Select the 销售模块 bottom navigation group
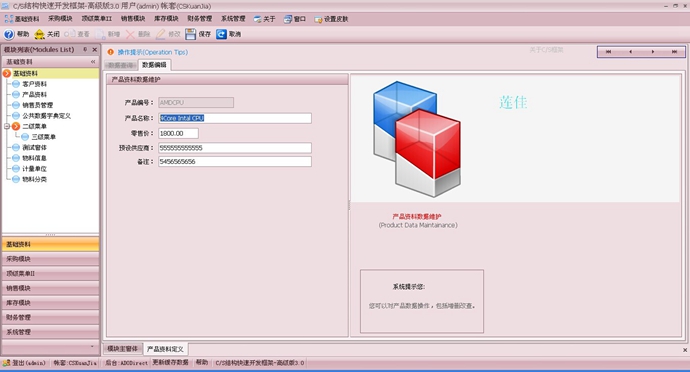Image resolution: width=690 pixels, height=372 pixels. pos(51,288)
